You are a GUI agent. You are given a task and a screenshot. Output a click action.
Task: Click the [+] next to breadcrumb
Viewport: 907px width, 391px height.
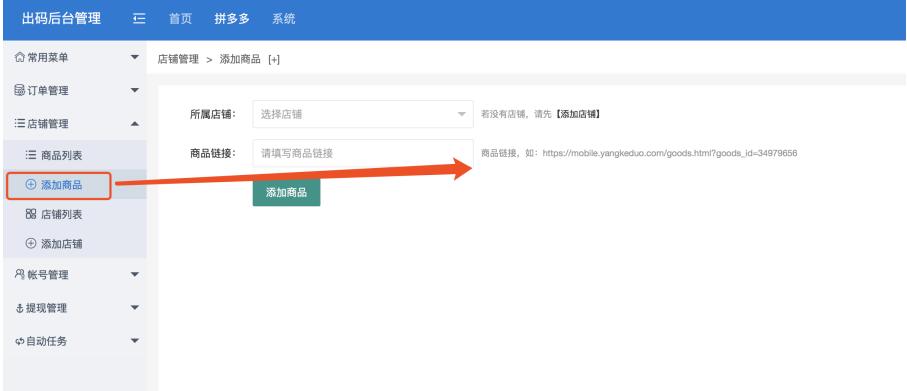(x=274, y=59)
